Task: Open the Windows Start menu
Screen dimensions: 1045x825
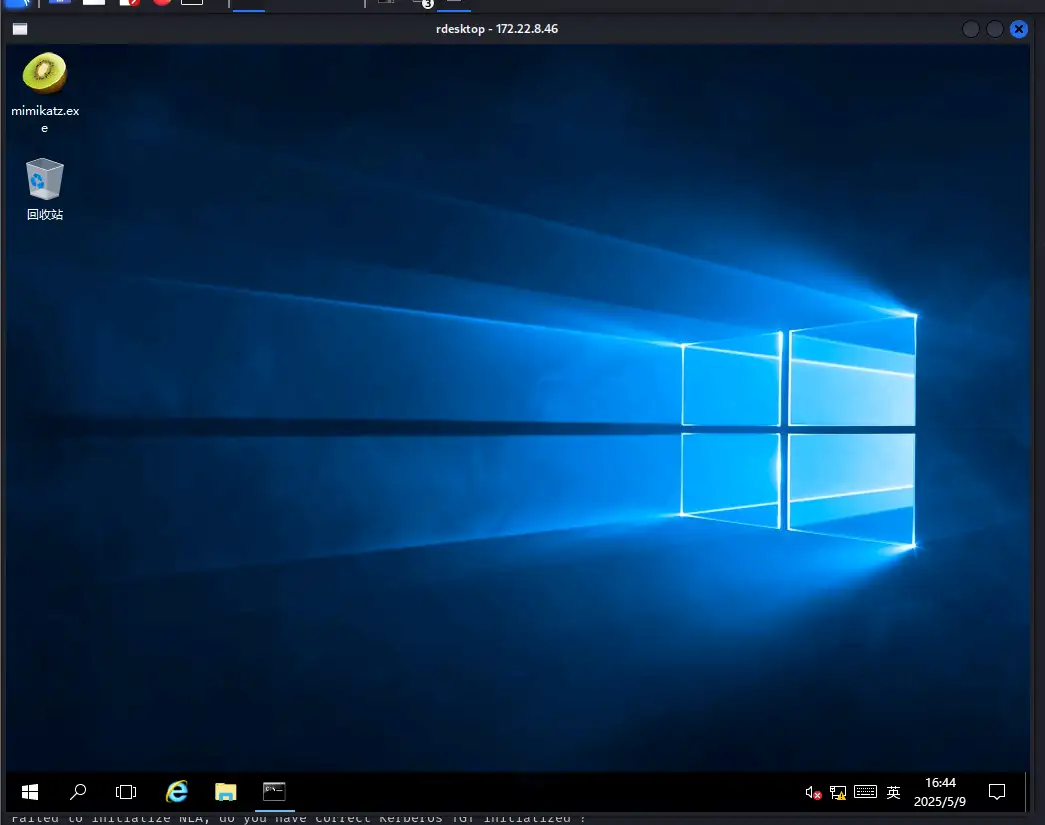Action: 30,792
